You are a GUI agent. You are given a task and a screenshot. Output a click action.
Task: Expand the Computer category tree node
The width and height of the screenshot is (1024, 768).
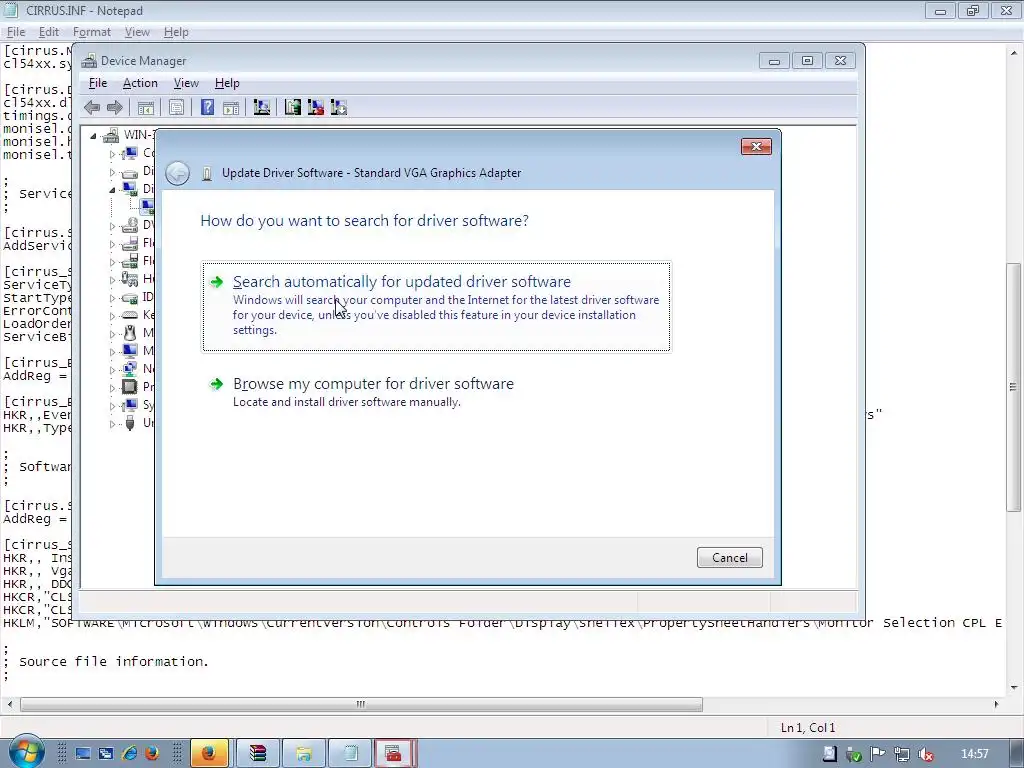point(112,154)
